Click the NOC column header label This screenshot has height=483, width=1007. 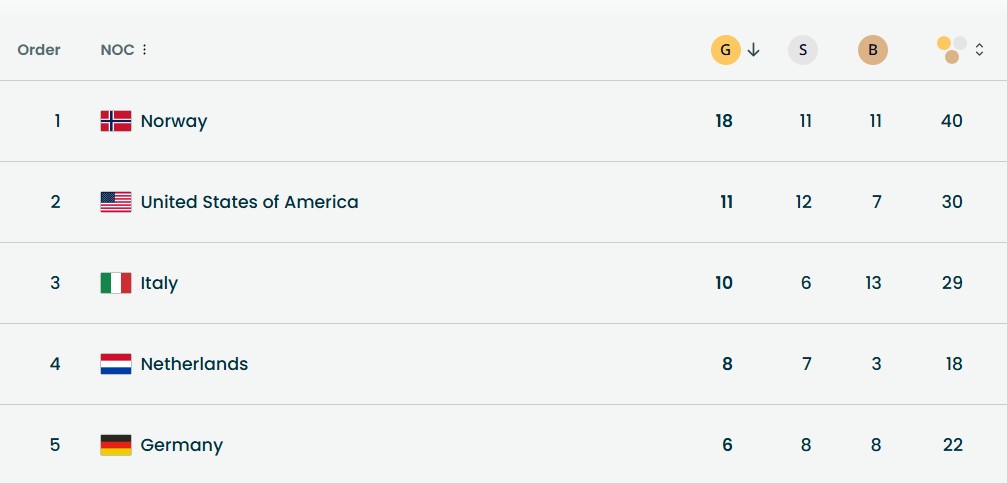click(x=118, y=49)
